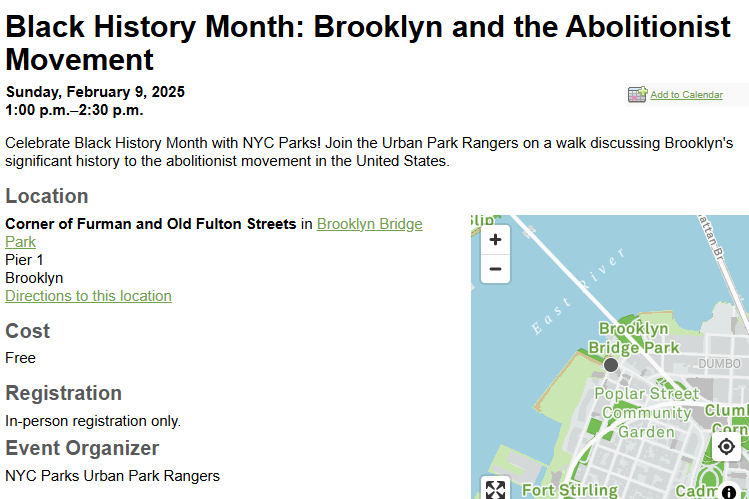Viewport: 749px width, 499px height.
Task: Open the Brooklyn Bridge Park link
Action: coord(214,233)
